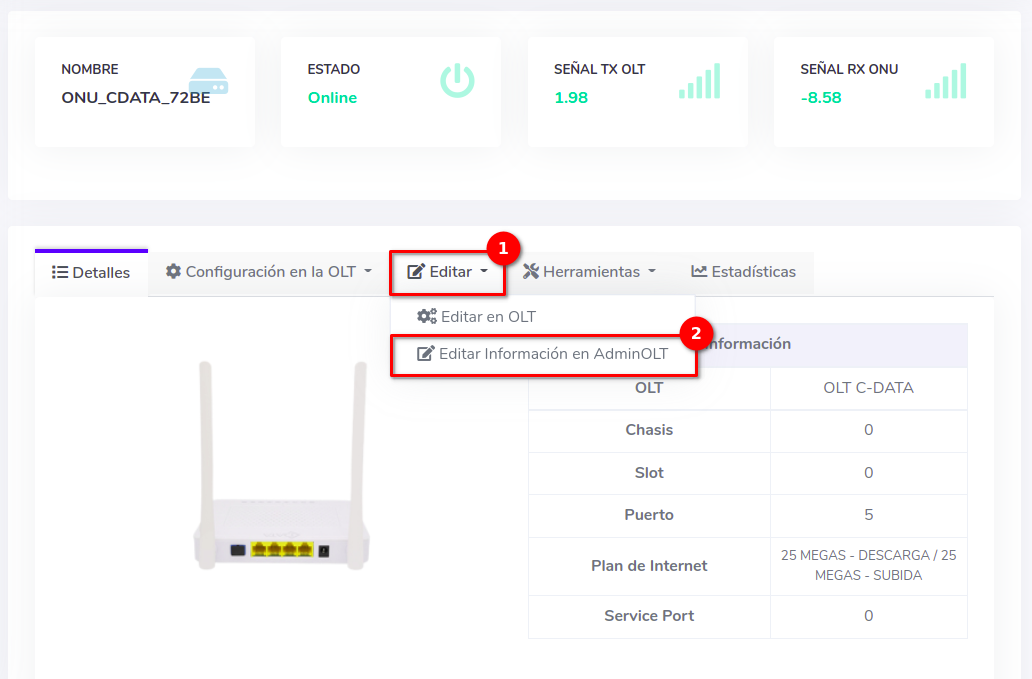
Task: Open the Estadísticas tab
Action: click(743, 272)
